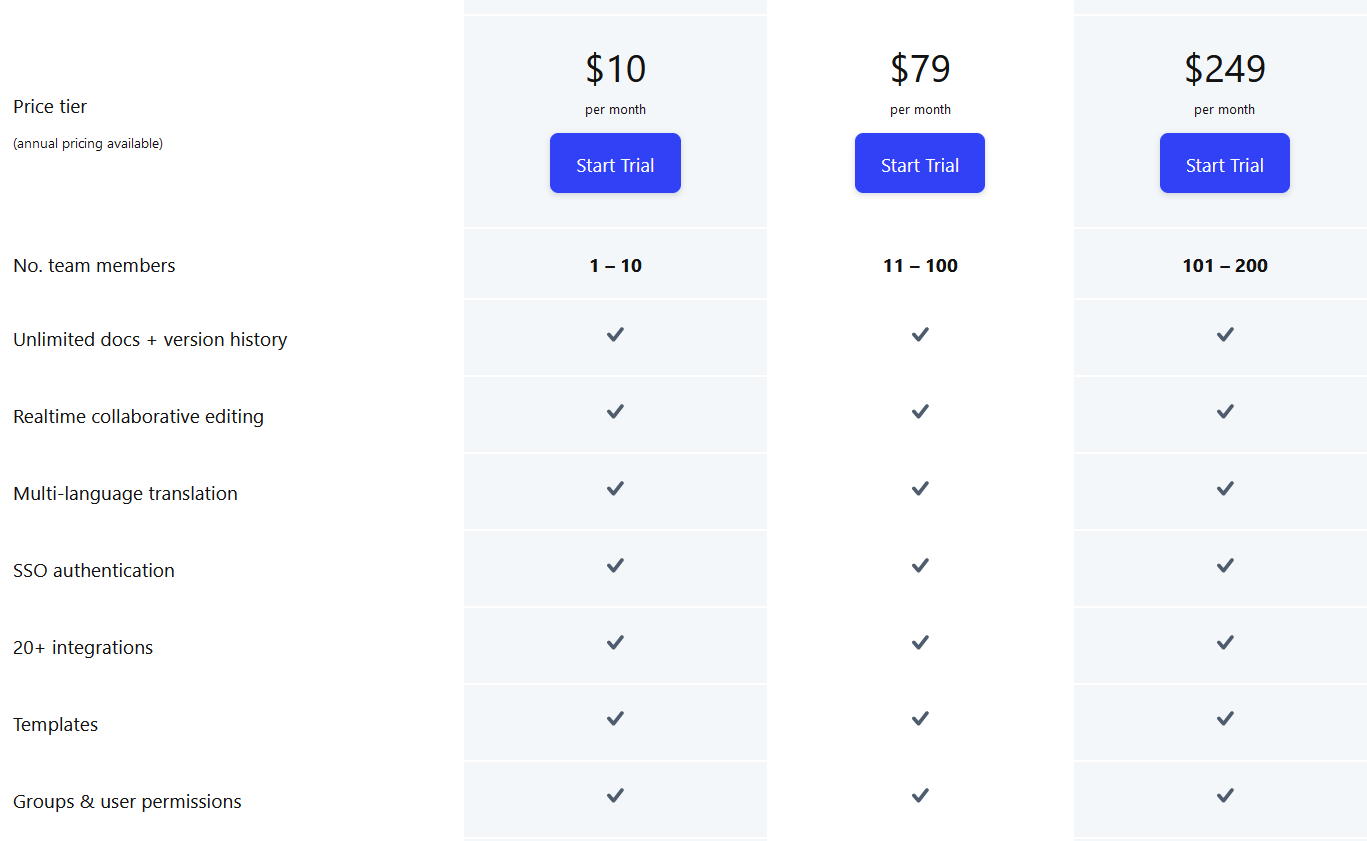The height and width of the screenshot is (841, 1367).
Task: Click the Multi-language translation checkmark in the $10 tier
Action: tap(615, 489)
